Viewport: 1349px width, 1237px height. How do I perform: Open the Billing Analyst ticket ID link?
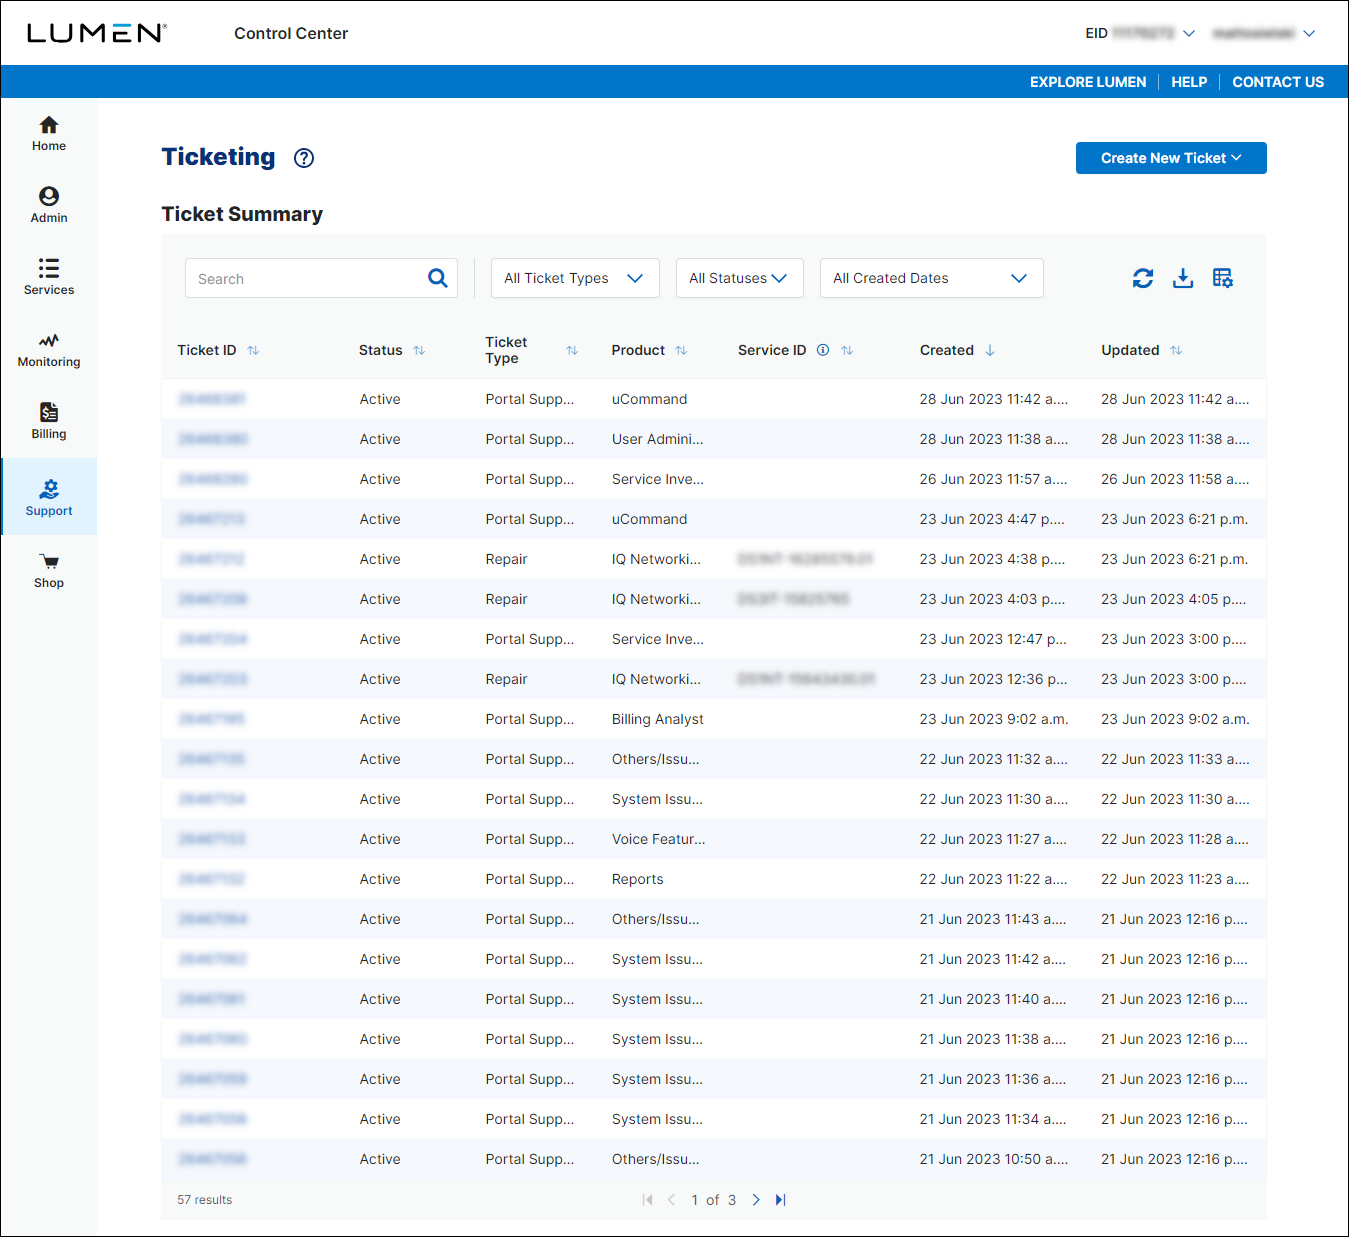pyautogui.click(x=211, y=719)
